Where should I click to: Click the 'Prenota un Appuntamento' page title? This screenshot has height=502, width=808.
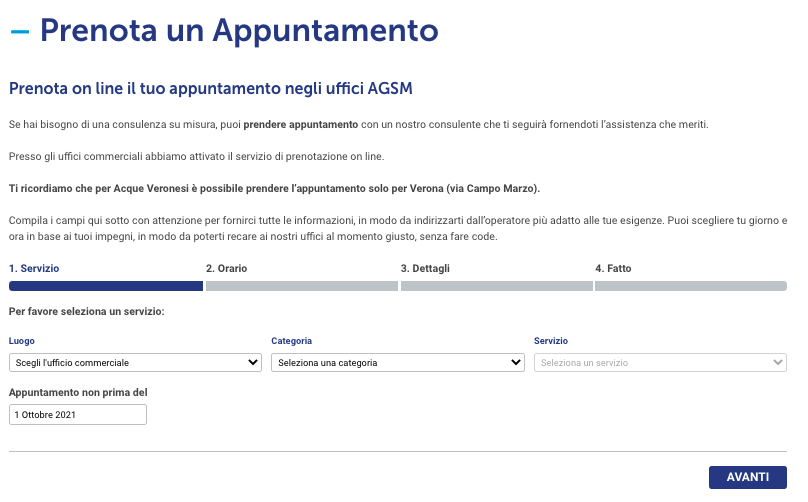(238, 31)
